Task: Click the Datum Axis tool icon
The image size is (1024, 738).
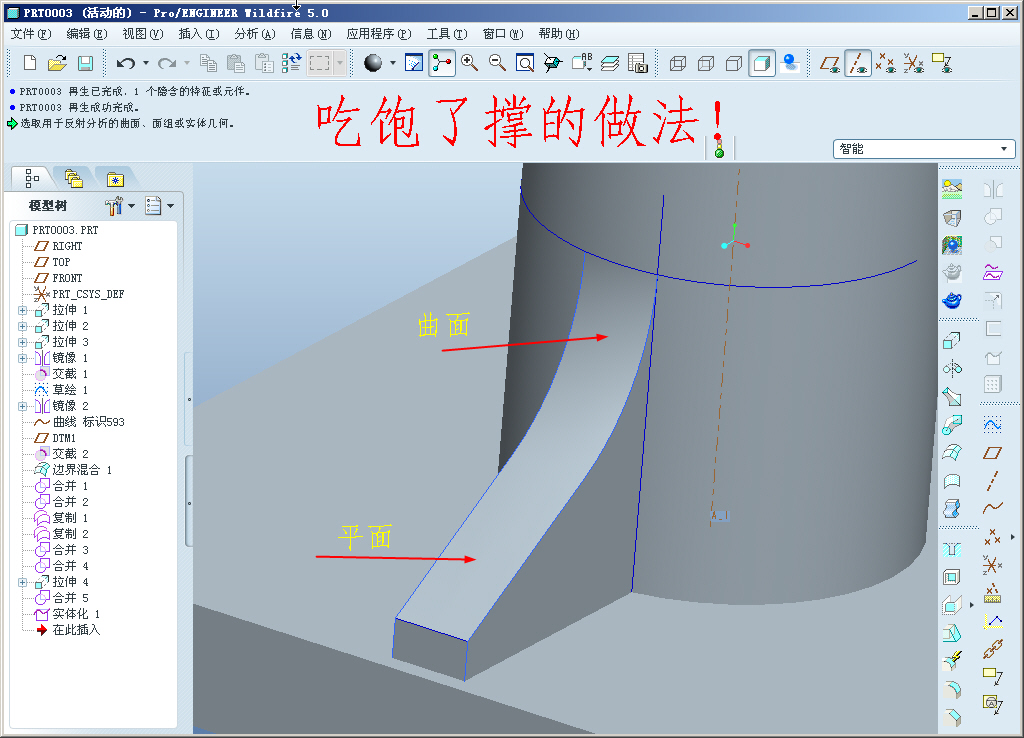Action: (x=993, y=481)
